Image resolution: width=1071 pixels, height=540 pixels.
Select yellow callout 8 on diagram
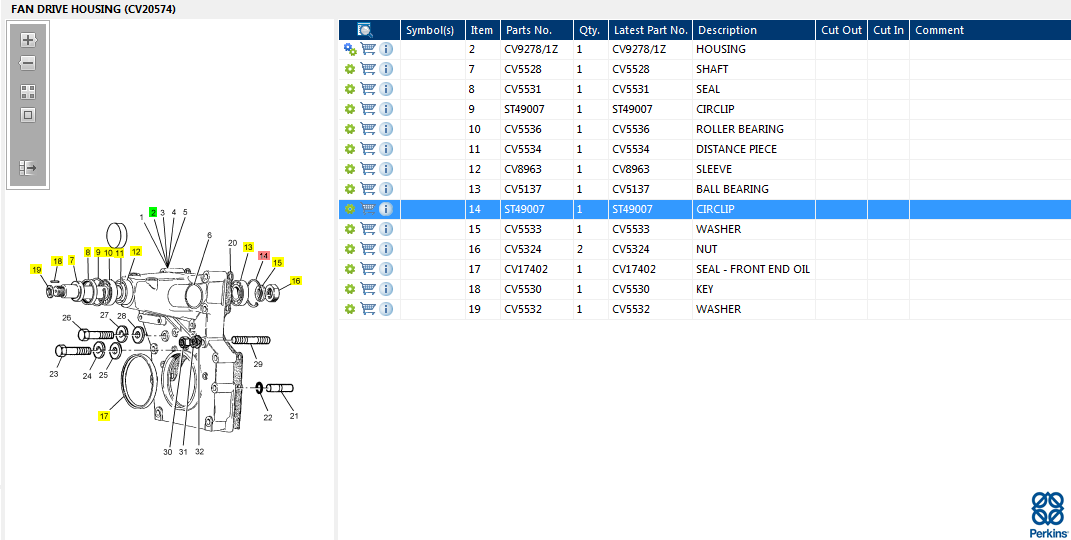click(x=87, y=252)
